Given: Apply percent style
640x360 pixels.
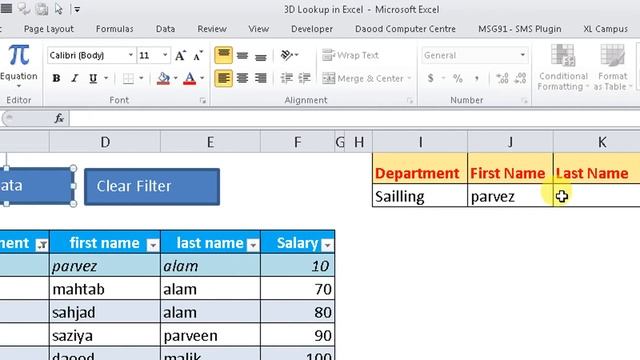Looking at the screenshot, I should point(458,78).
